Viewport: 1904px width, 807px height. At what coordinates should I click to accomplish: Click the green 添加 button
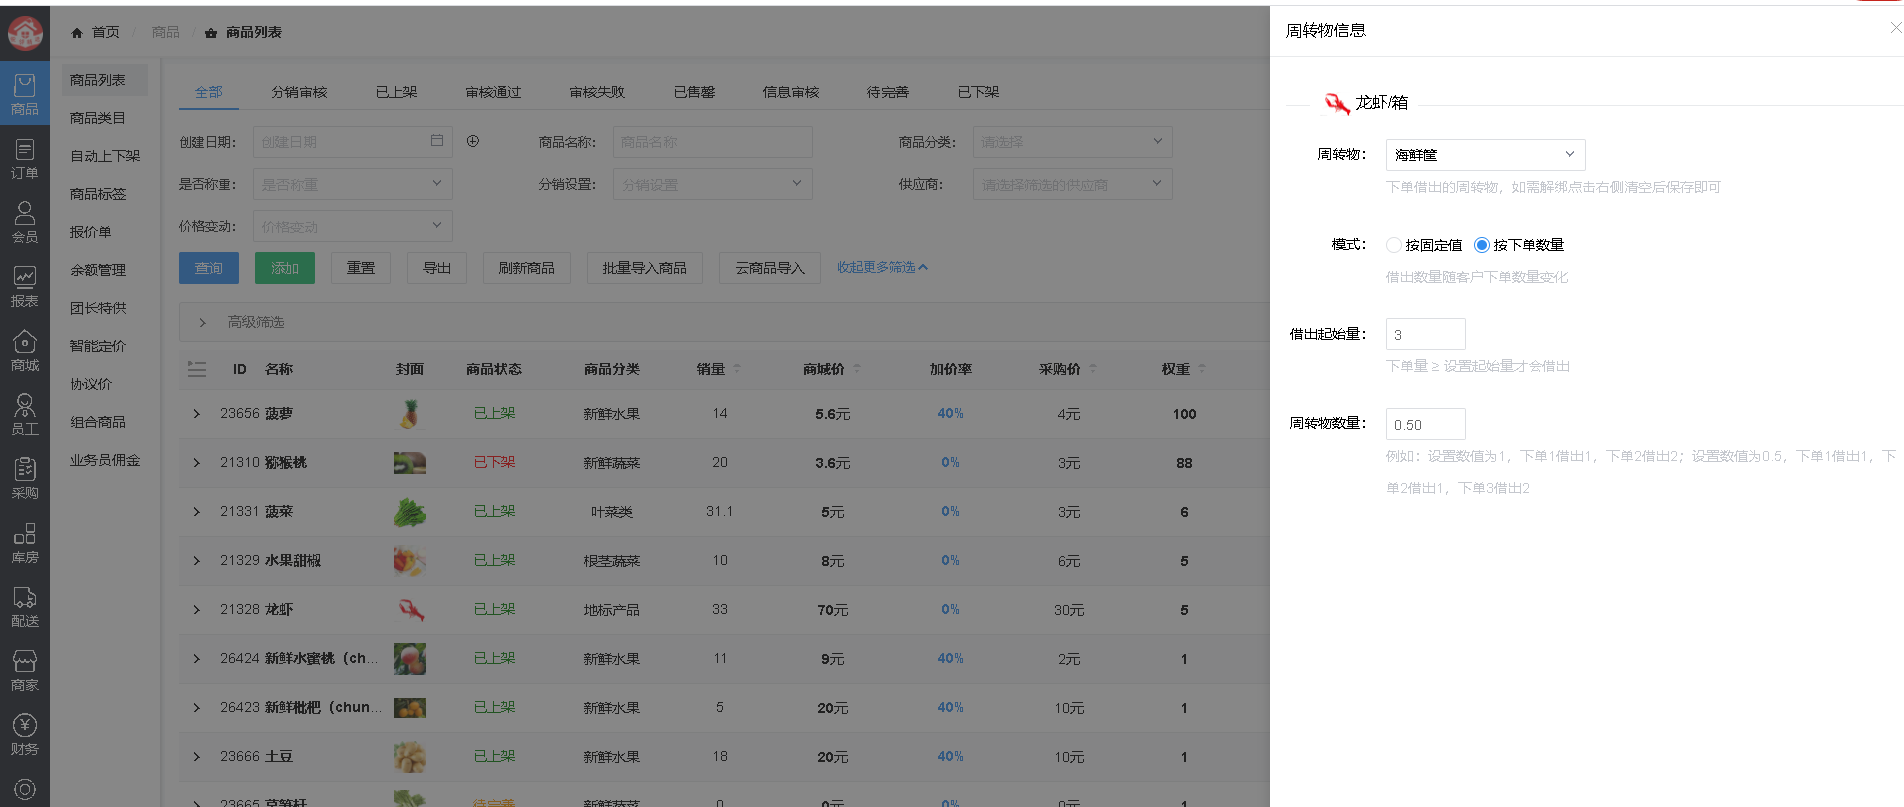(285, 268)
